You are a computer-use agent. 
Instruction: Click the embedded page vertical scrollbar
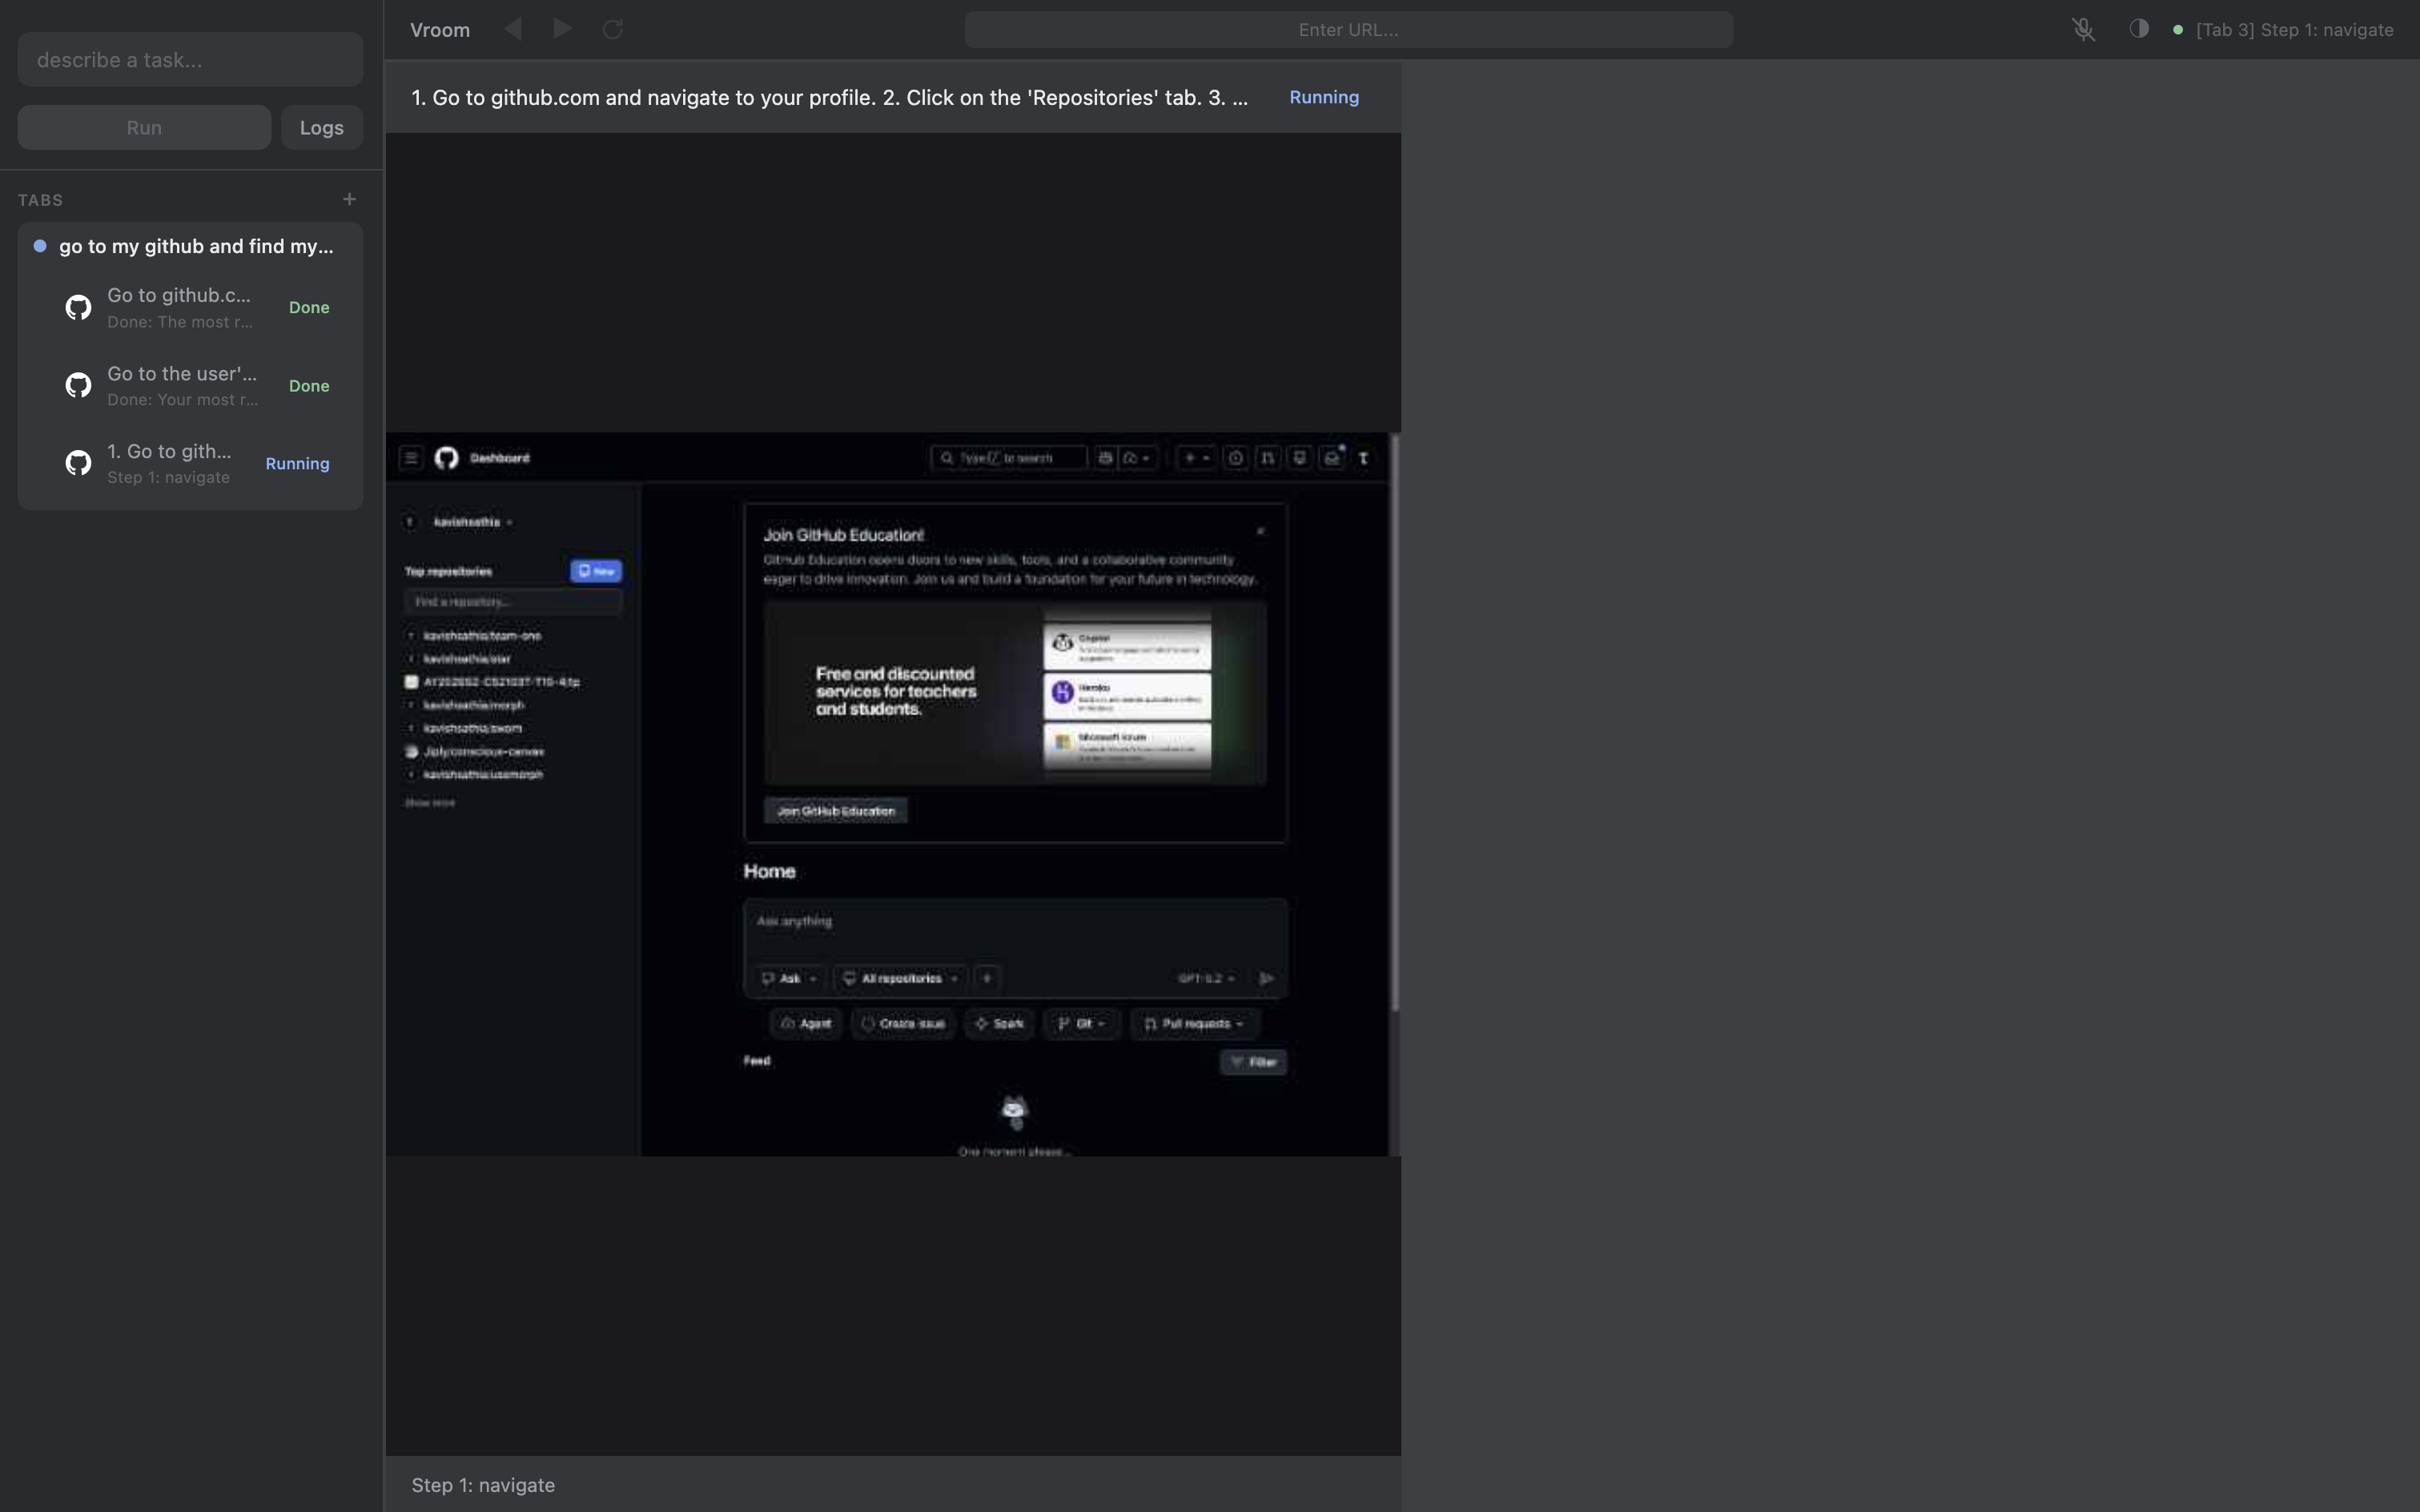tap(1394, 720)
